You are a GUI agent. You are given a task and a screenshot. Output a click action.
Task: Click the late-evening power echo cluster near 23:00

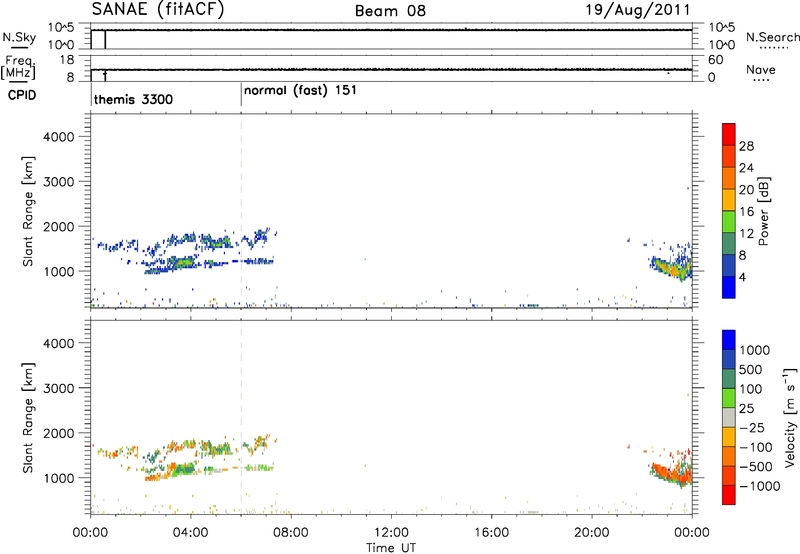tap(672, 267)
